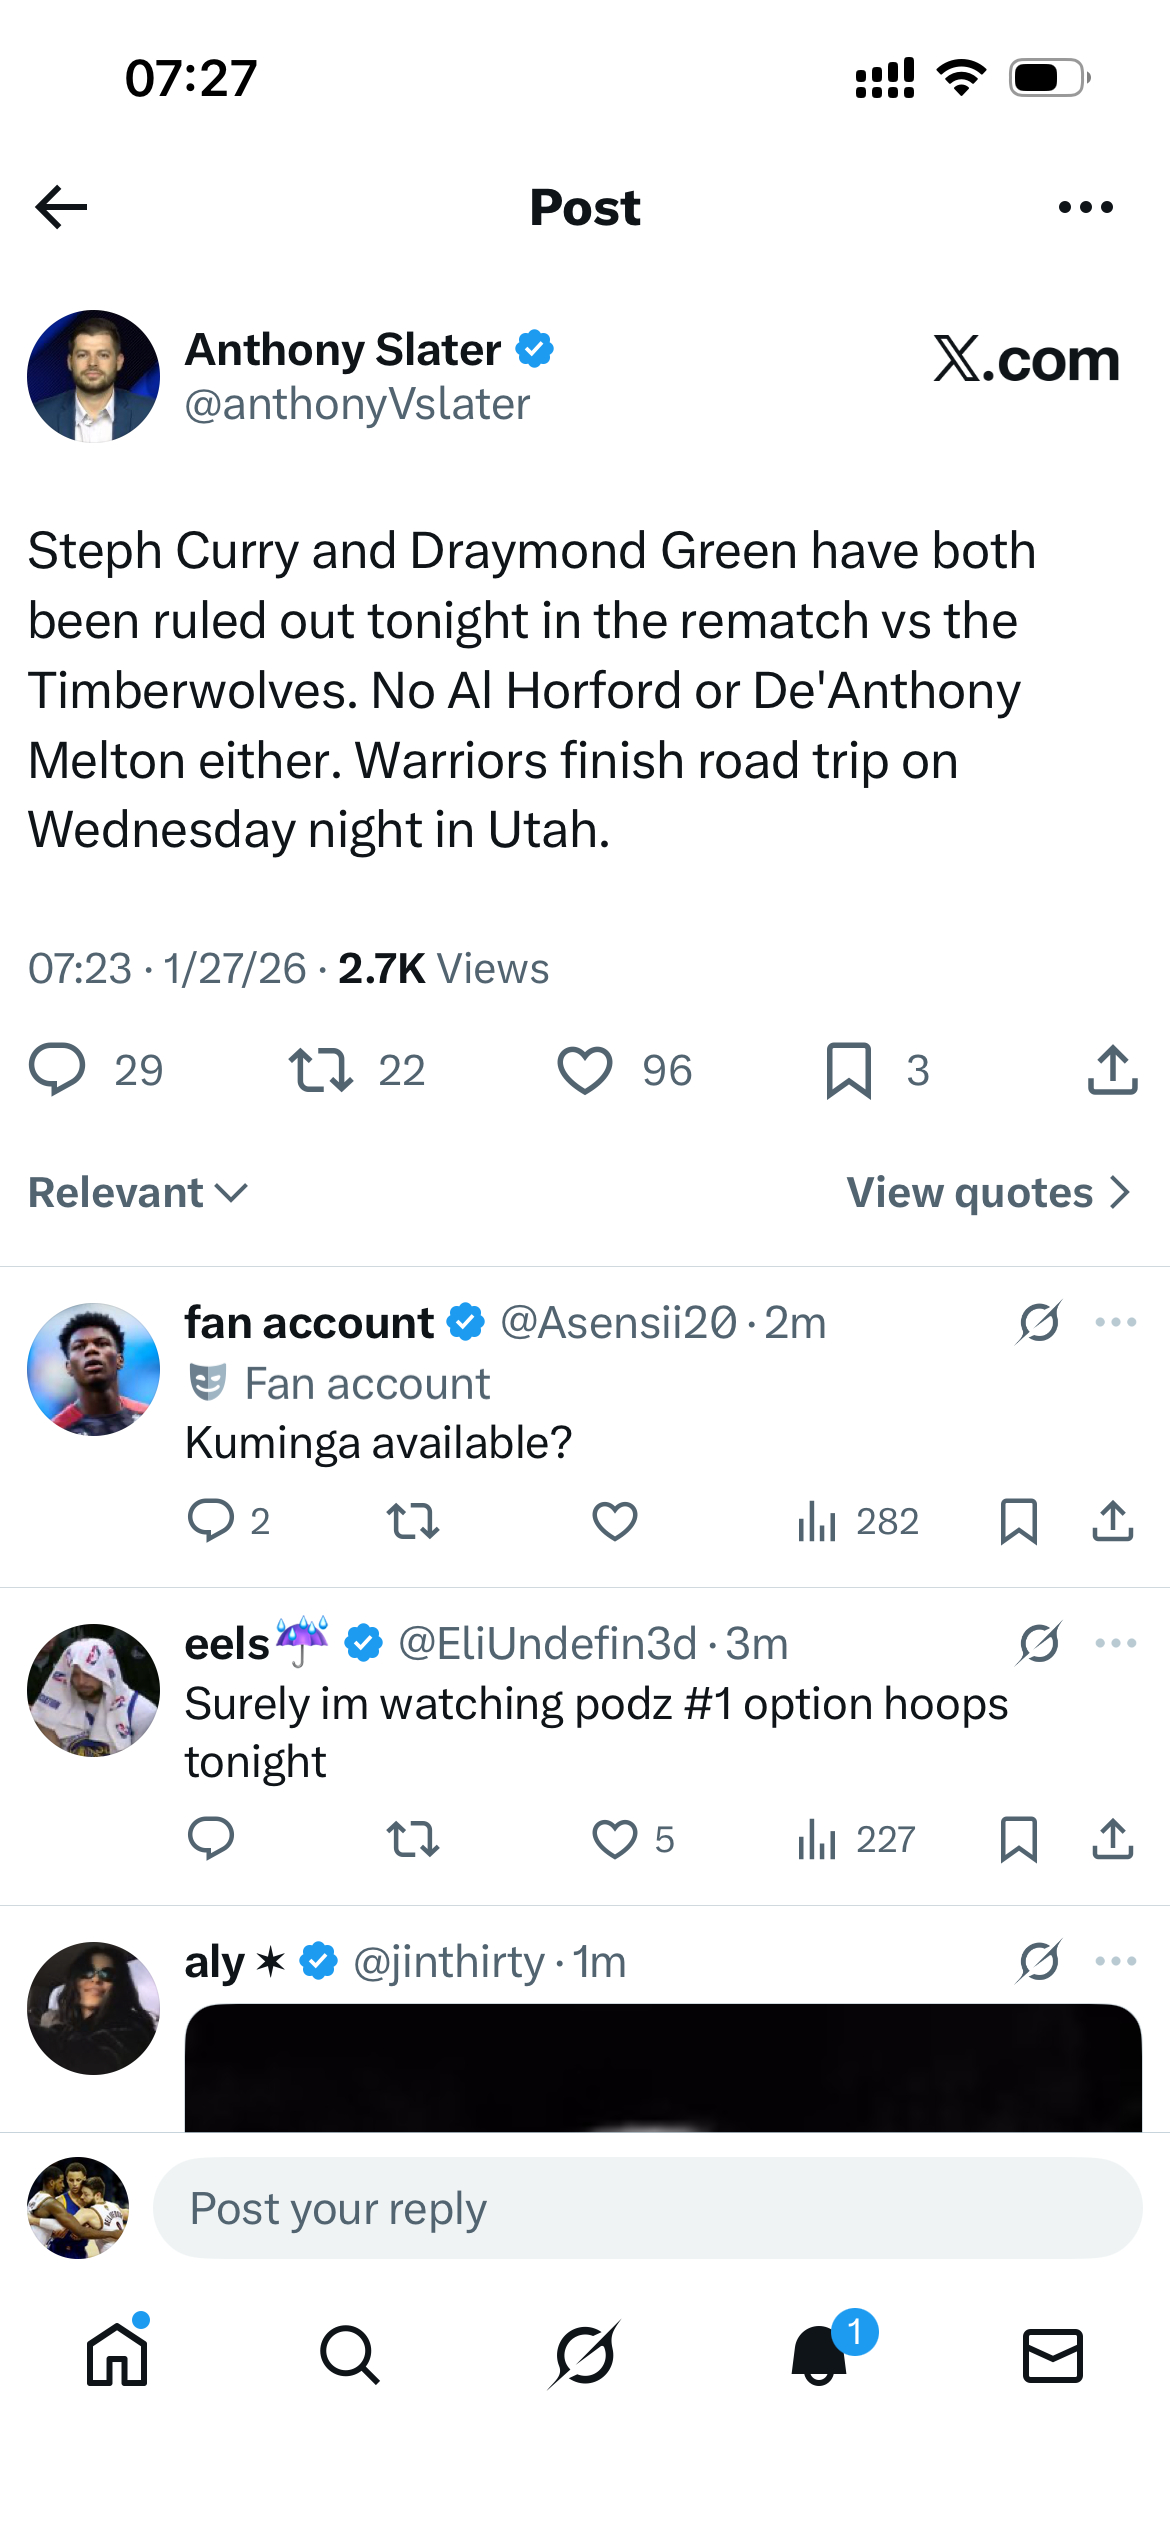Open more options on eels reply
Viewport: 1170px width, 2532px height.
[x=1115, y=1643]
